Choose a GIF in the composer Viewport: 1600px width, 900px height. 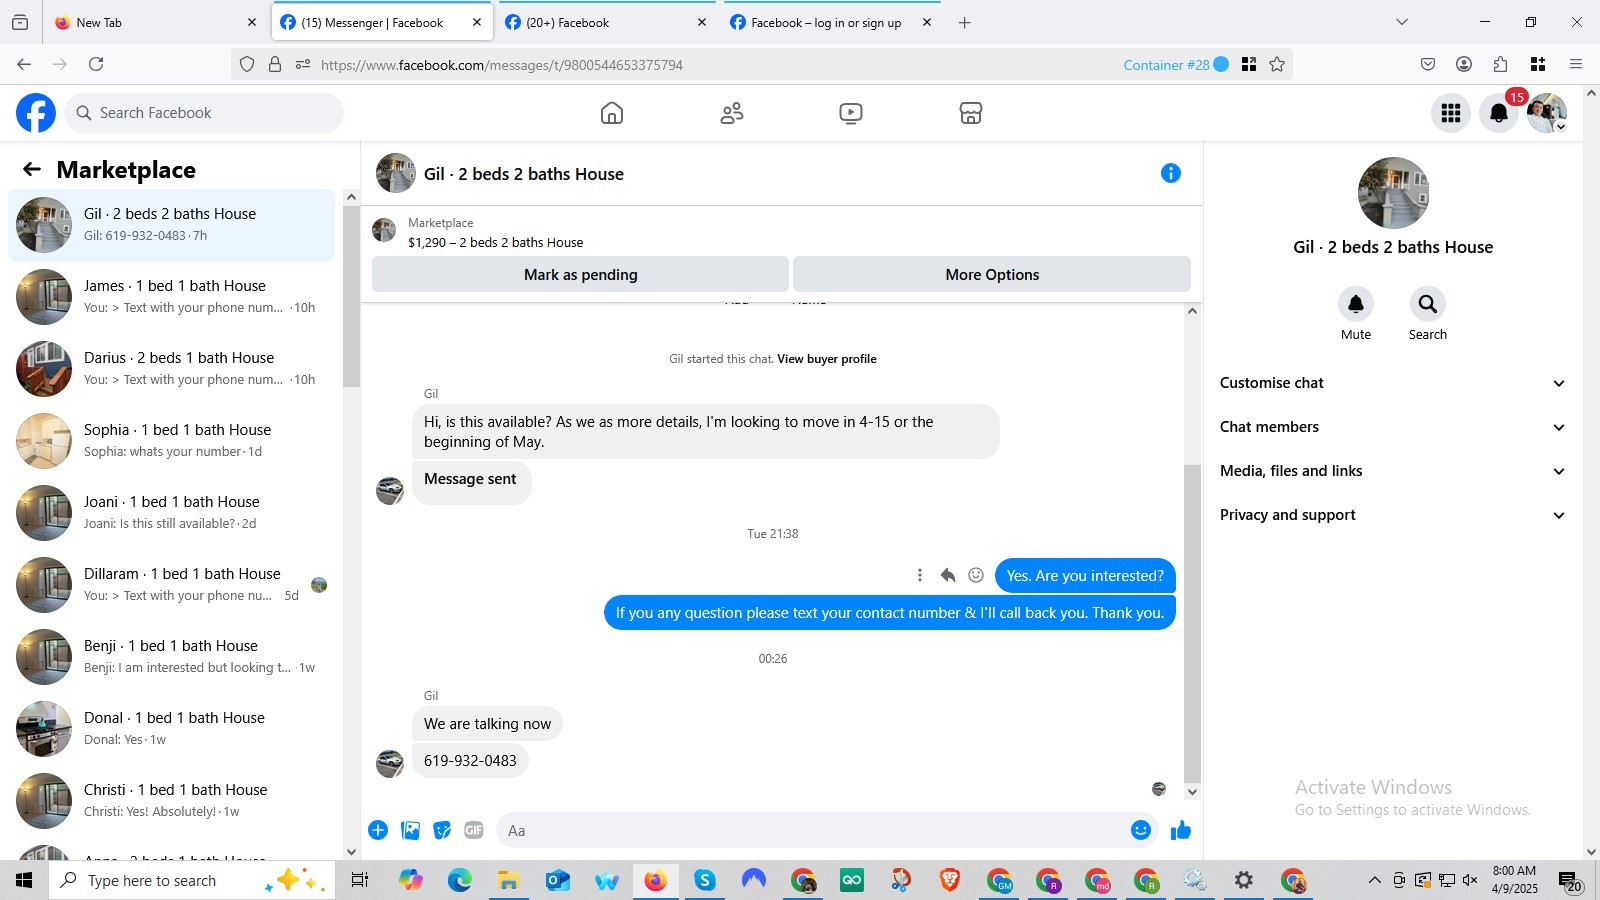point(474,830)
